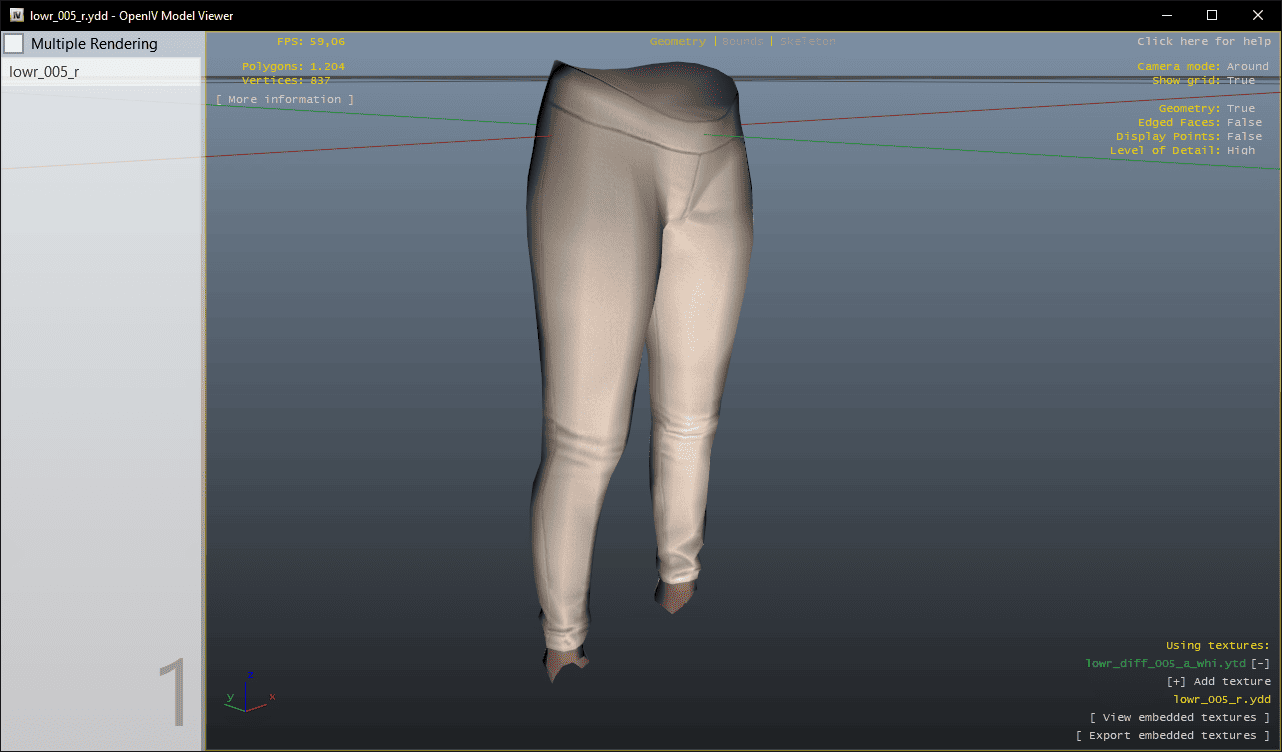Select lowr_005_r in the model list

click(x=44, y=72)
